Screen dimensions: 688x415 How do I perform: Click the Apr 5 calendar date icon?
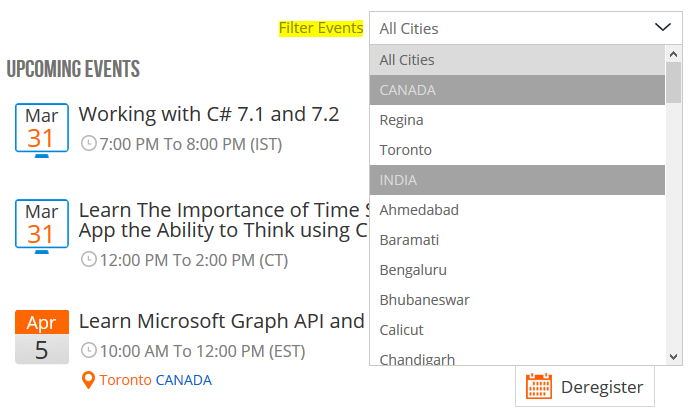click(42, 337)
